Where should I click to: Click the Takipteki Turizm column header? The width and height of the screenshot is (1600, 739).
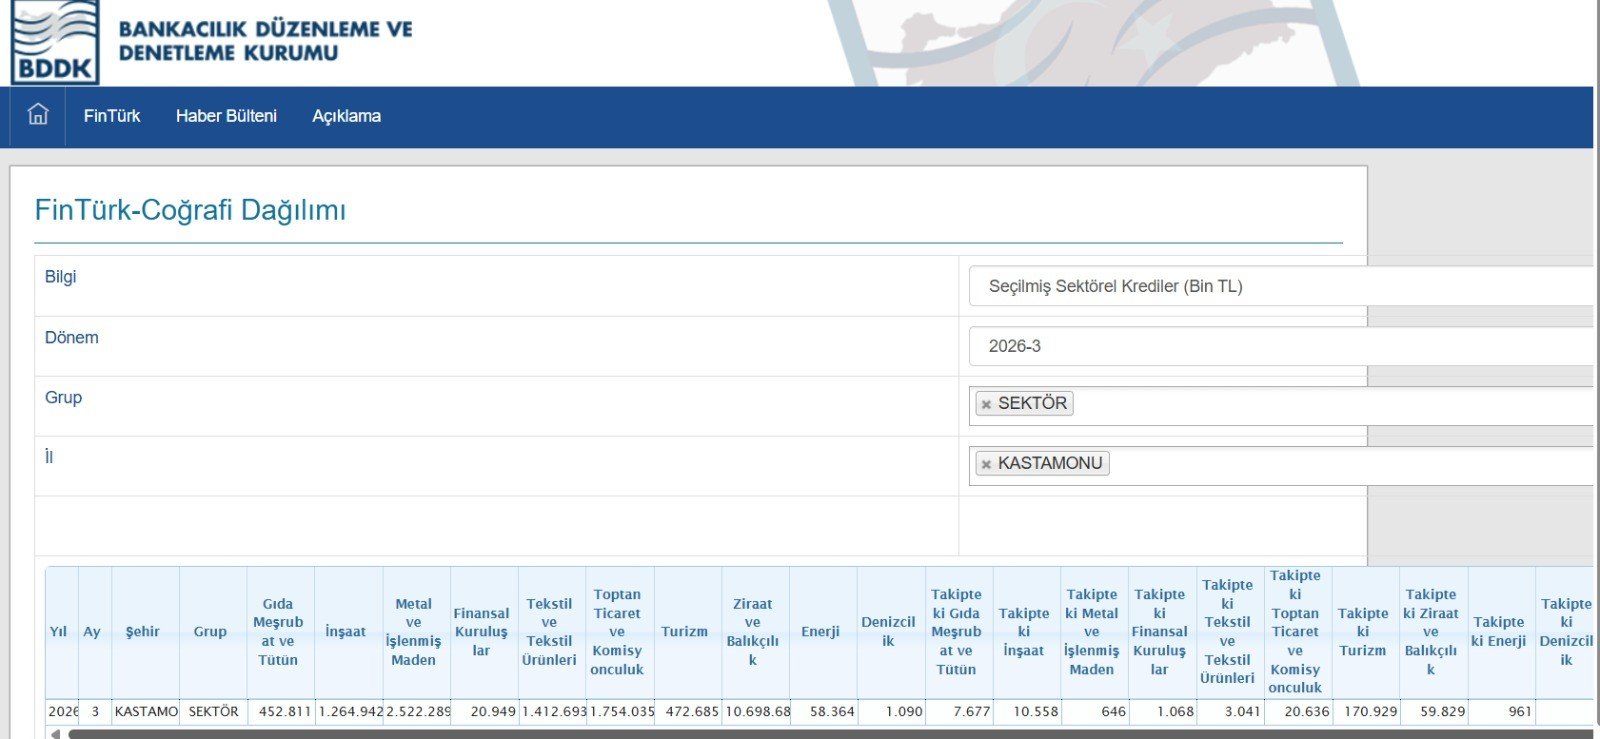pyautogui.click(x=1367, y=632)
